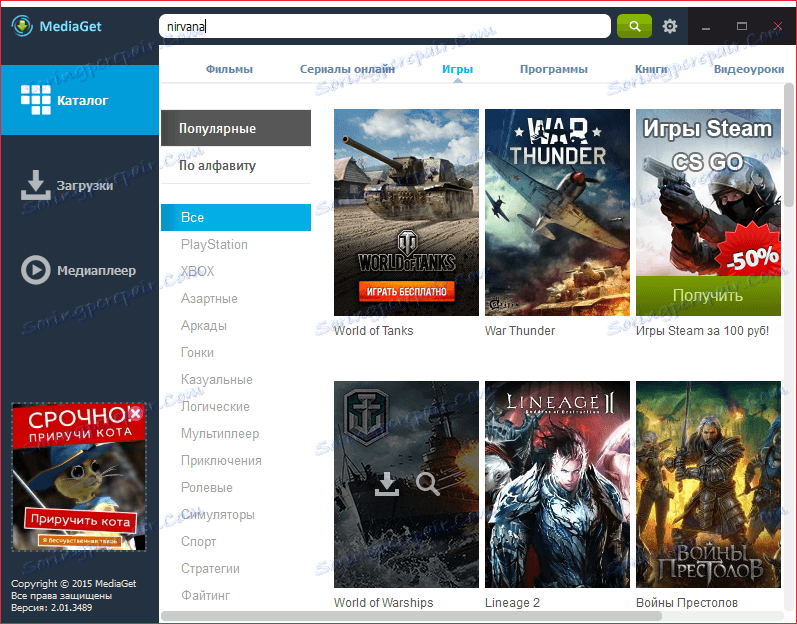Filter games by Азартные
The height and width of the screenshot is (624, 797).
209,299
